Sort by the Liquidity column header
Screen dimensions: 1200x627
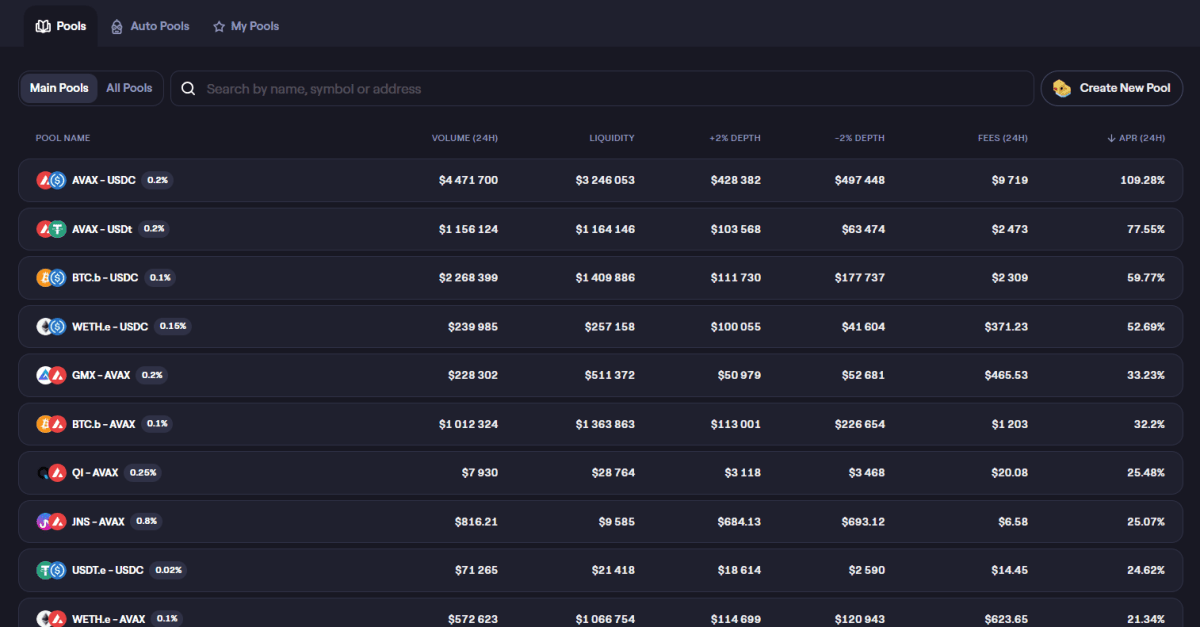(612, 138)
